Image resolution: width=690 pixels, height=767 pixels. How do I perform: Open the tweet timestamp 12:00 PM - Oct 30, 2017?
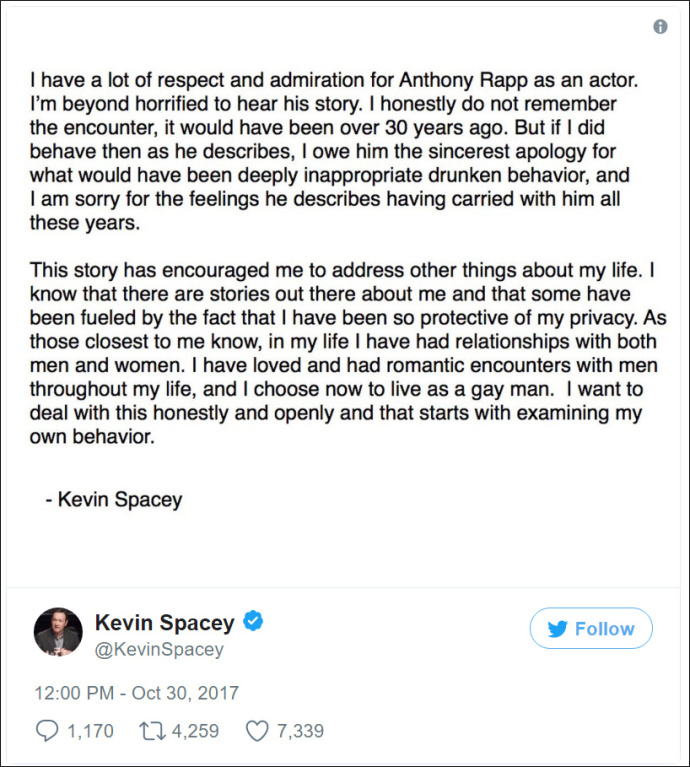coord(137,693)
